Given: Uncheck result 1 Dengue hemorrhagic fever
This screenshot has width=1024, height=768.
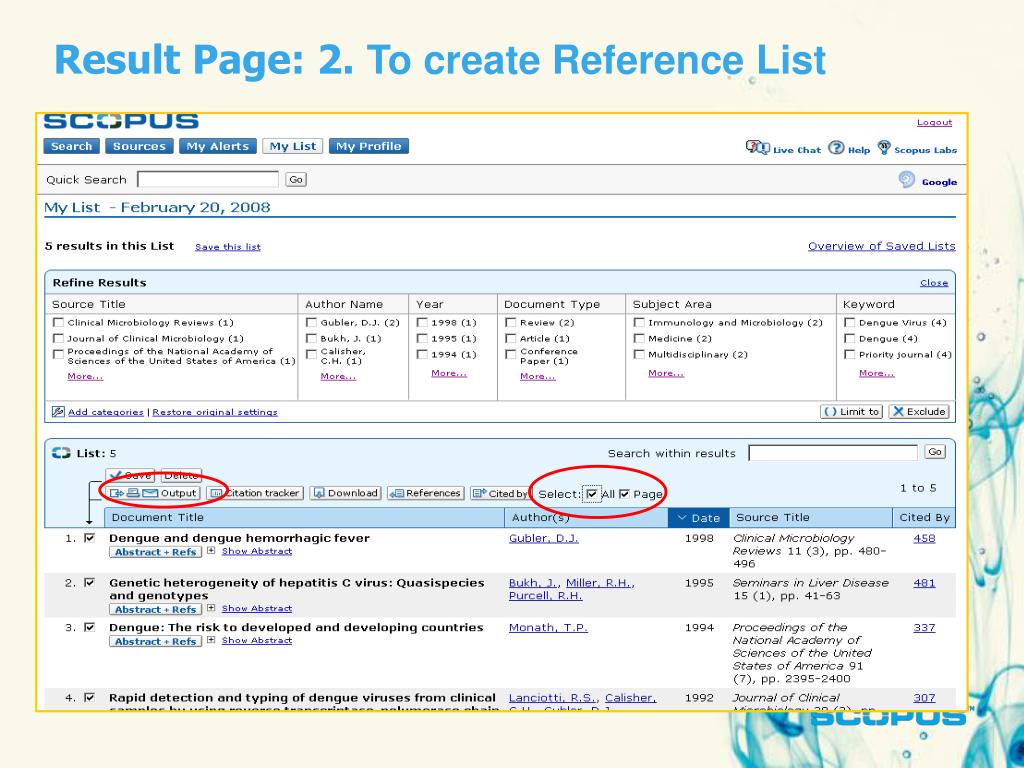Looking at the screenshot, I should point(89,537).
